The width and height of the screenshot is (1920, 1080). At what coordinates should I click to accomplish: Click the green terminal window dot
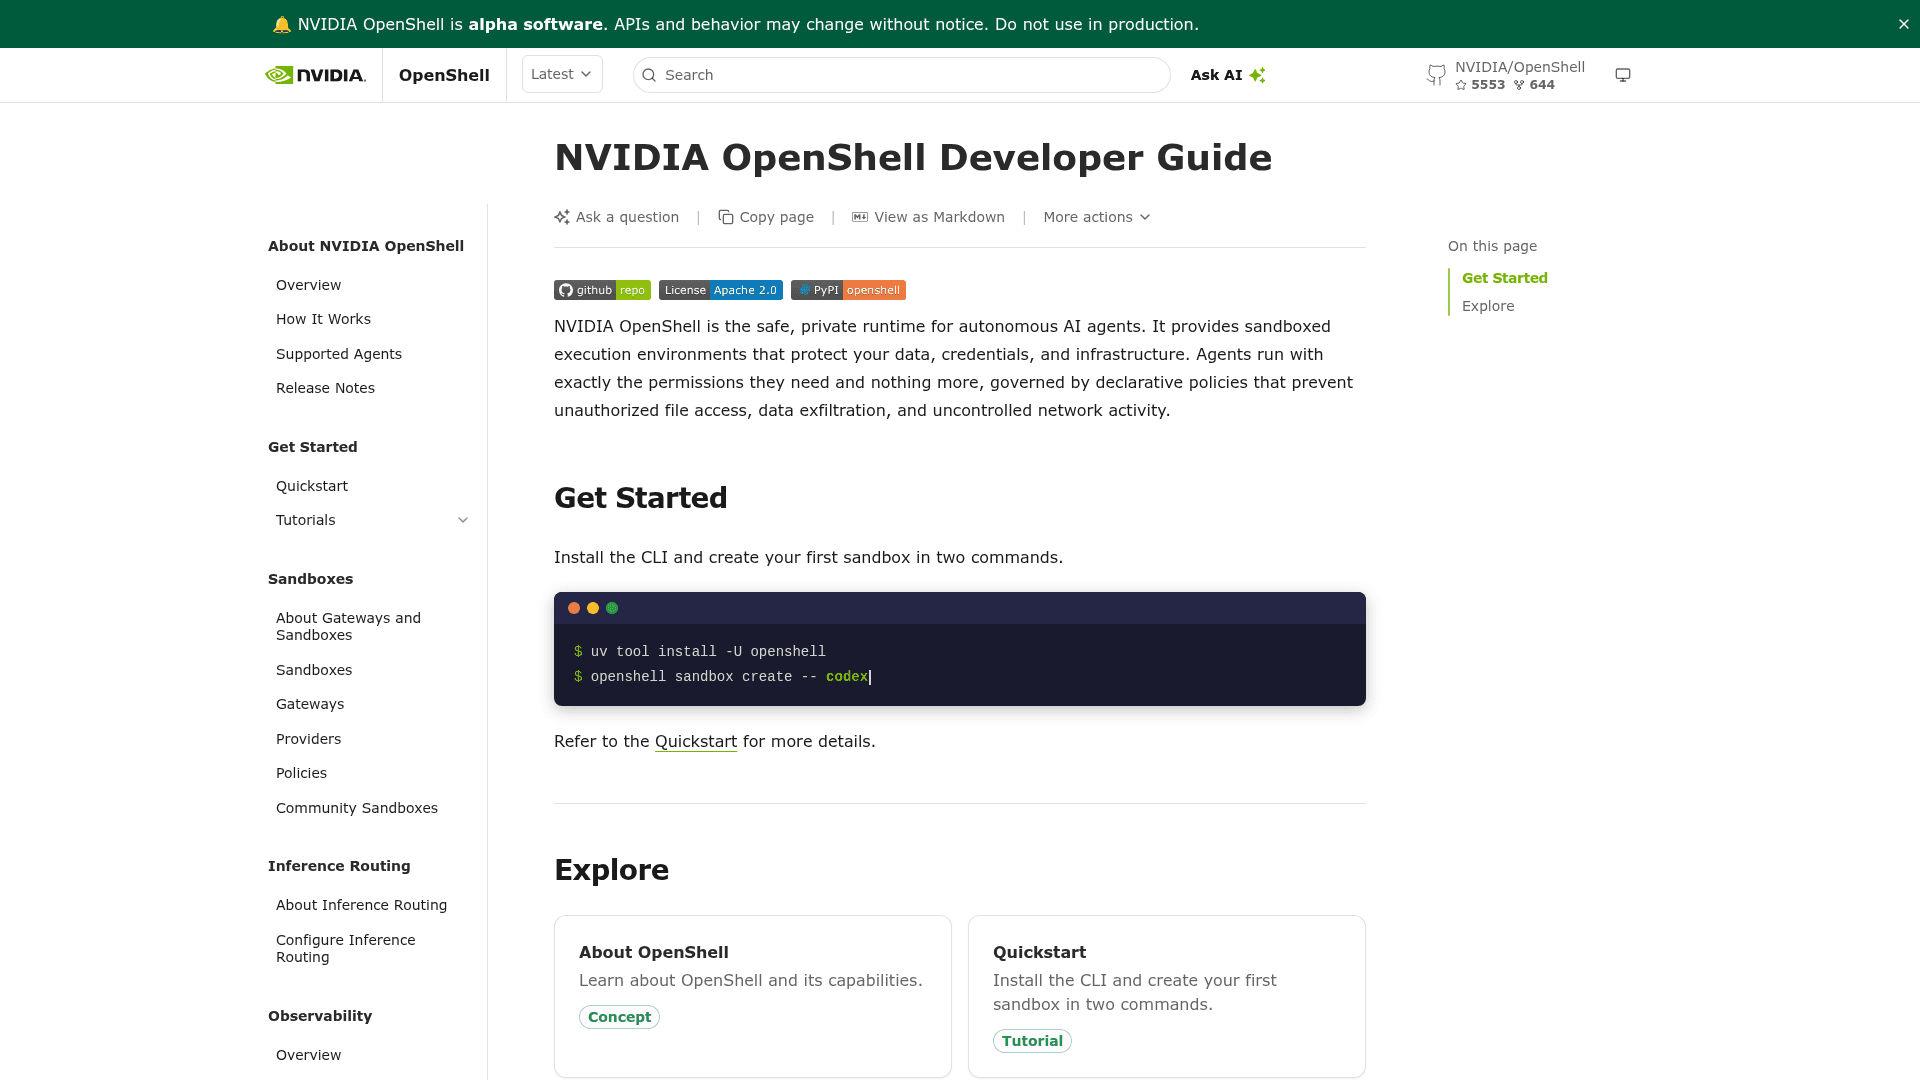point(612,608)
